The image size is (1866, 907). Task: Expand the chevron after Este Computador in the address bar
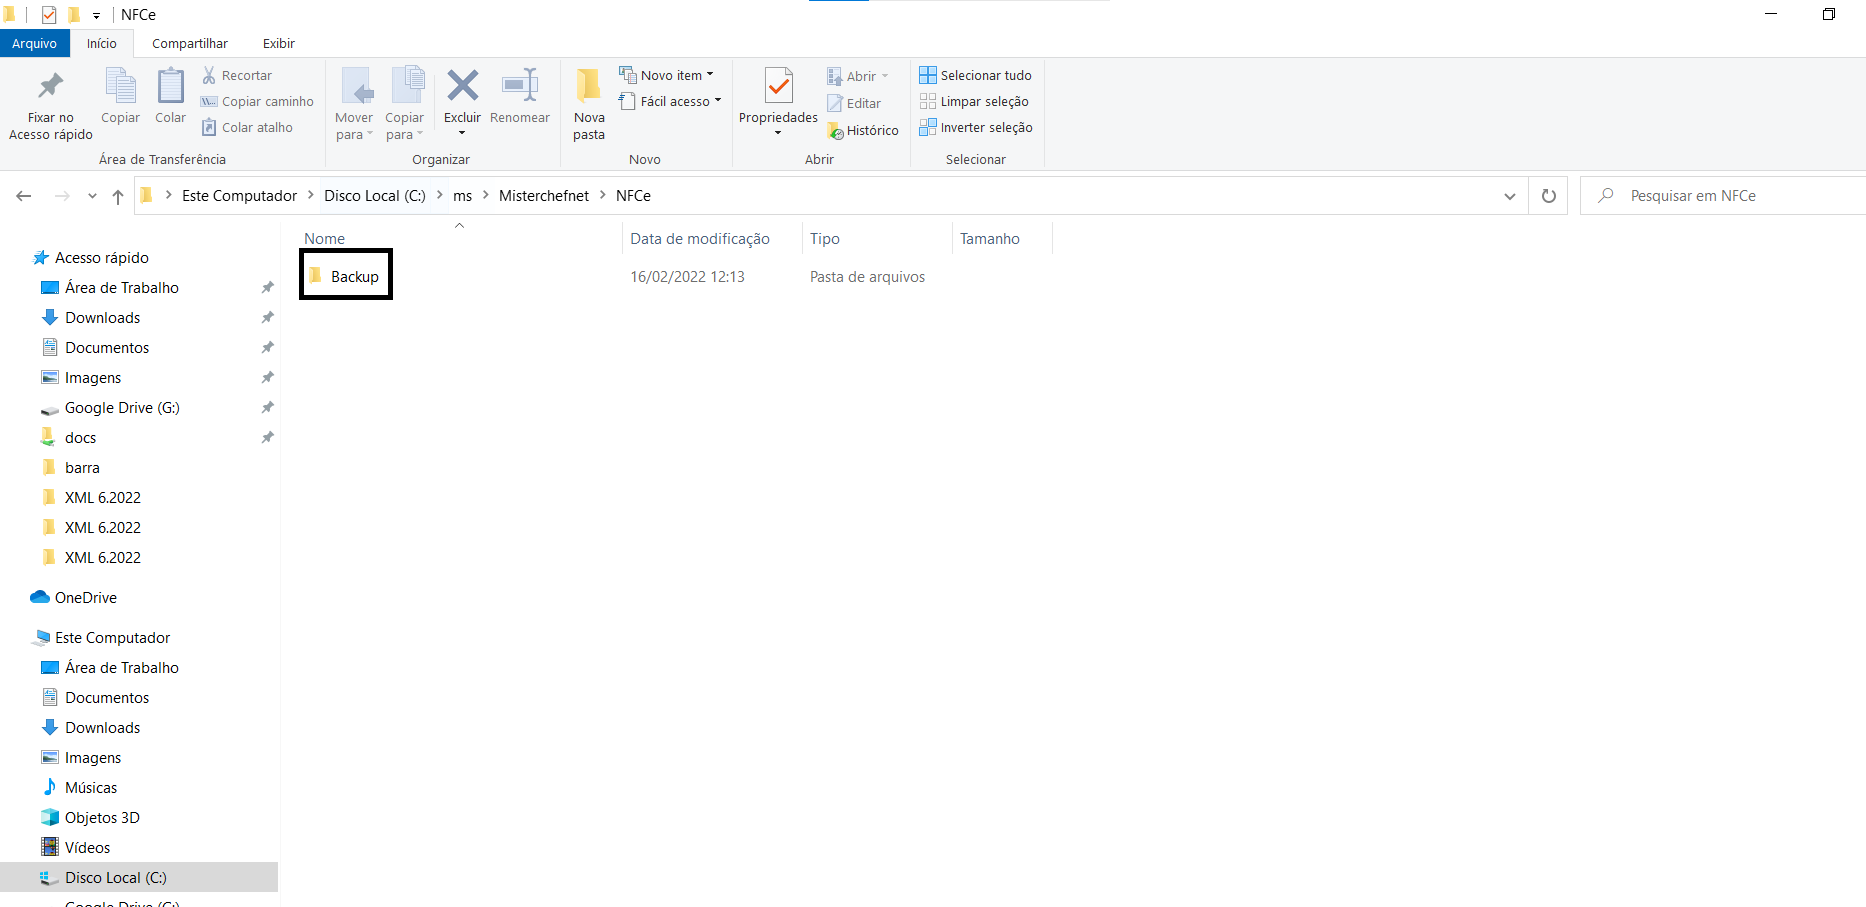click(x=311, y=195)
